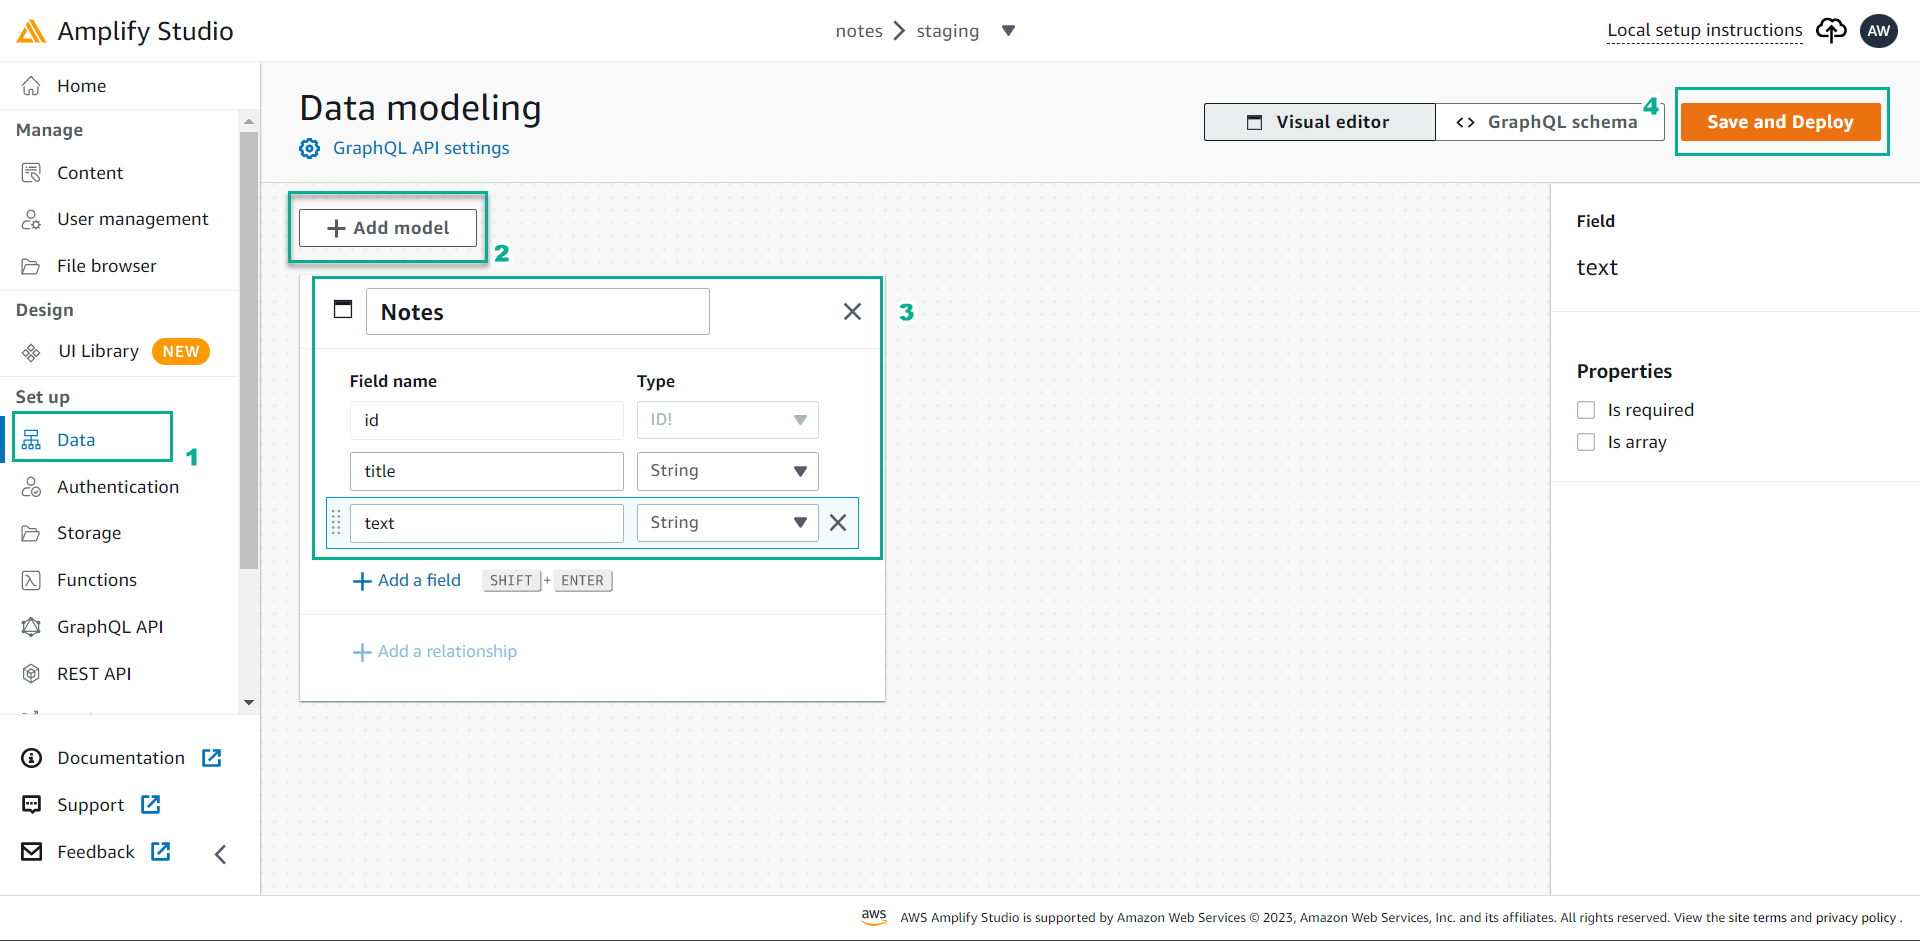The height and width of the screenshot is (941, 1920).
Task: Click sidebar scrollbar up arrow
Action: (x=249, y=121)
